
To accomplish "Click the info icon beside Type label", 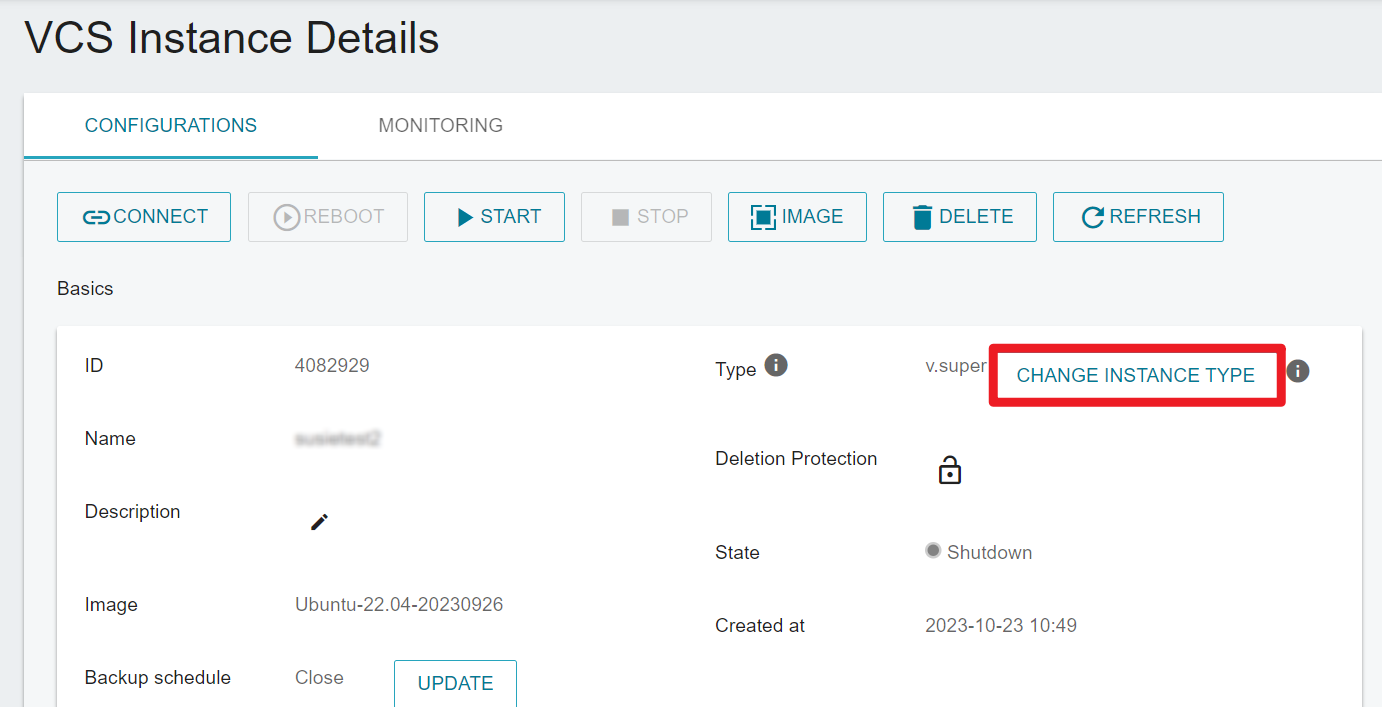I will pyautogui.click(x=776, y=365).
